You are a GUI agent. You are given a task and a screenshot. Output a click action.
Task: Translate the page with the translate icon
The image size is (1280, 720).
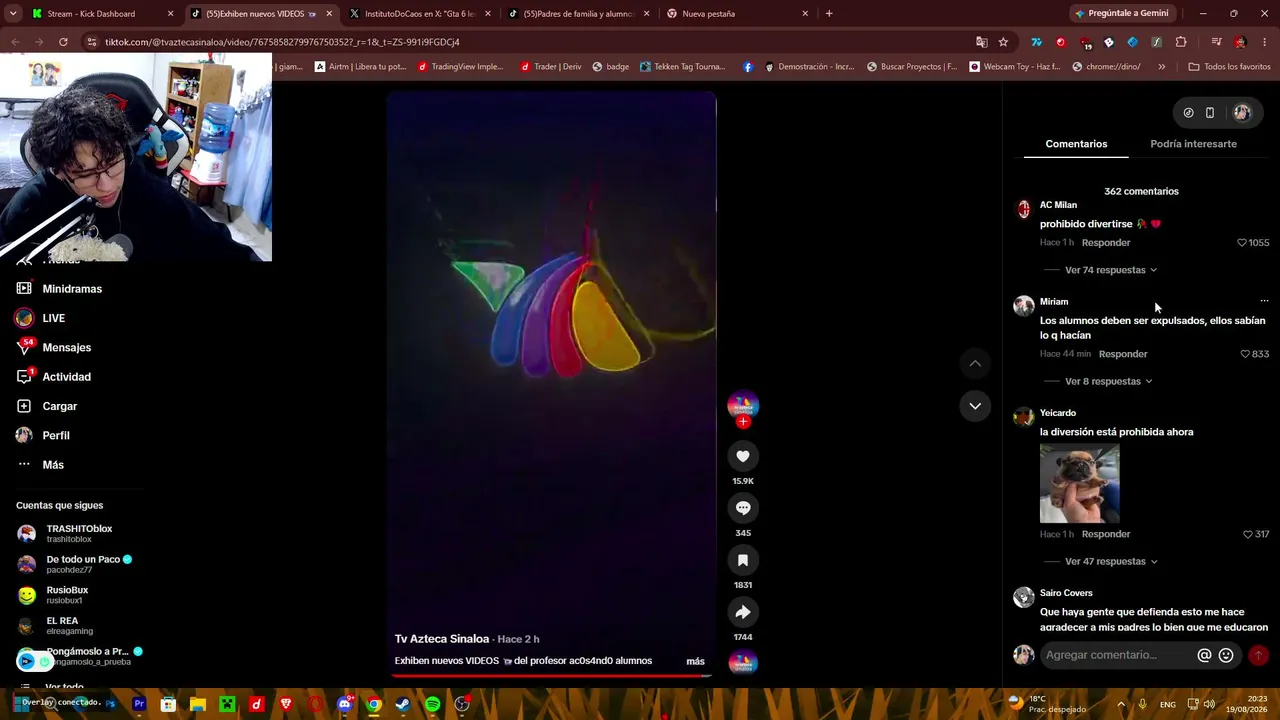(981, 42)
